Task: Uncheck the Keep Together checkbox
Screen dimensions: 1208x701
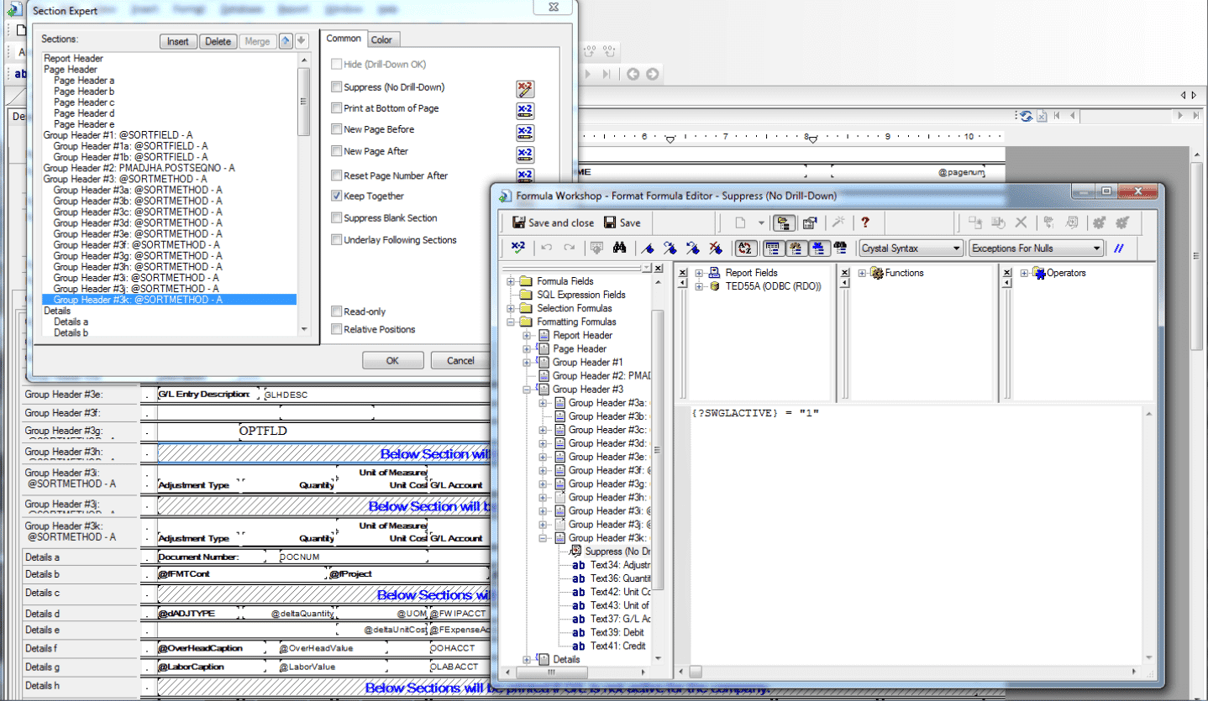Action: coord(338,196)
